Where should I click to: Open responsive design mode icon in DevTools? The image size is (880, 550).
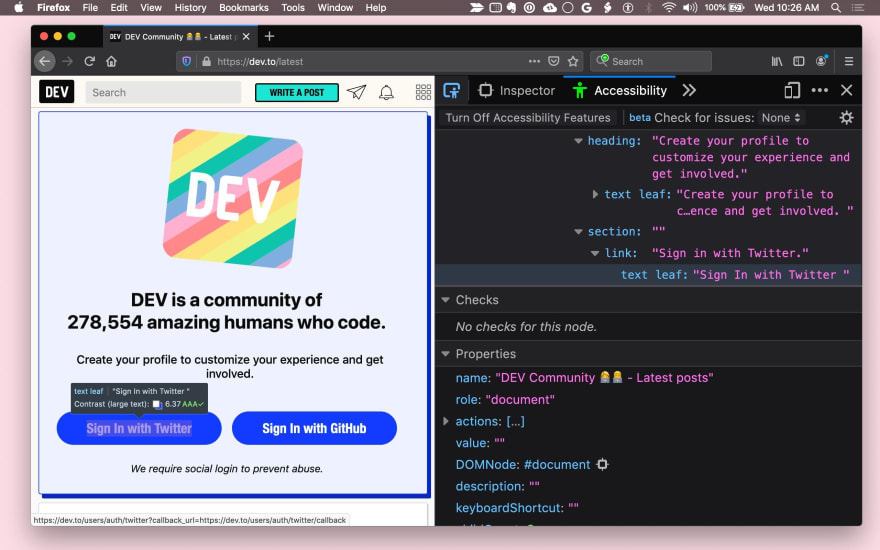792,90
